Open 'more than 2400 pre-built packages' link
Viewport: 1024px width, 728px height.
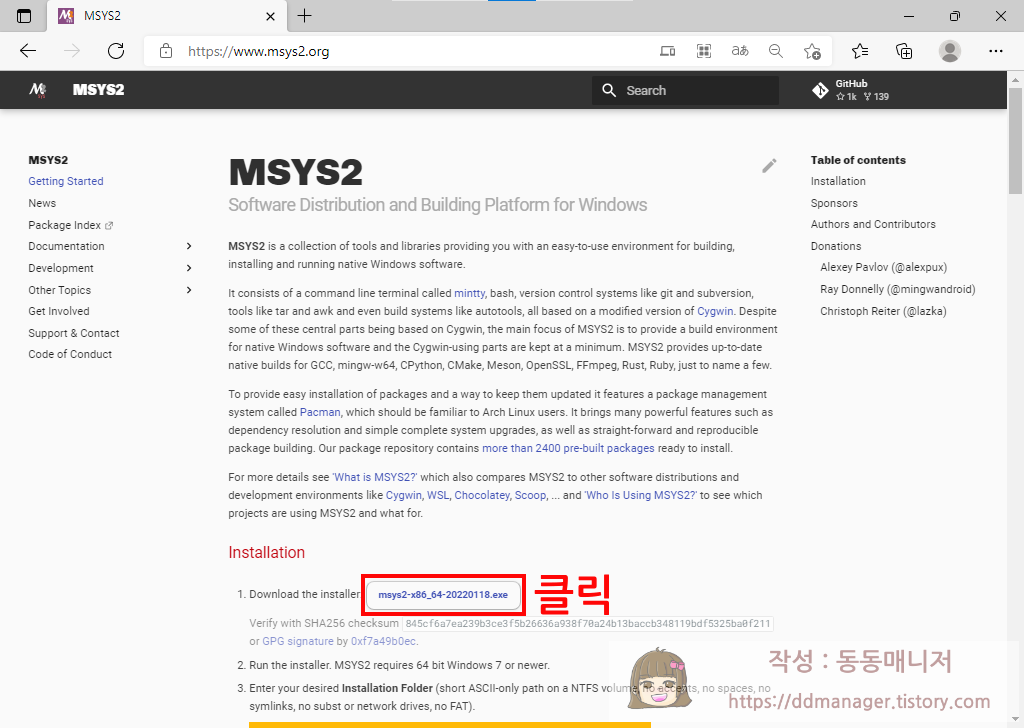[x=568, y=448]
